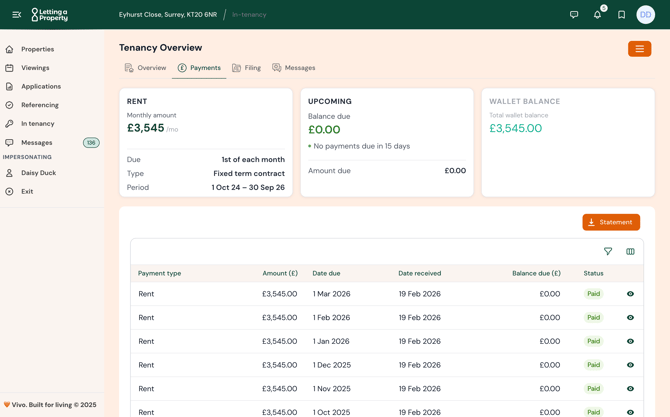Open the DD user avatar menu
670x417 pixels.
tap(646, 15)
